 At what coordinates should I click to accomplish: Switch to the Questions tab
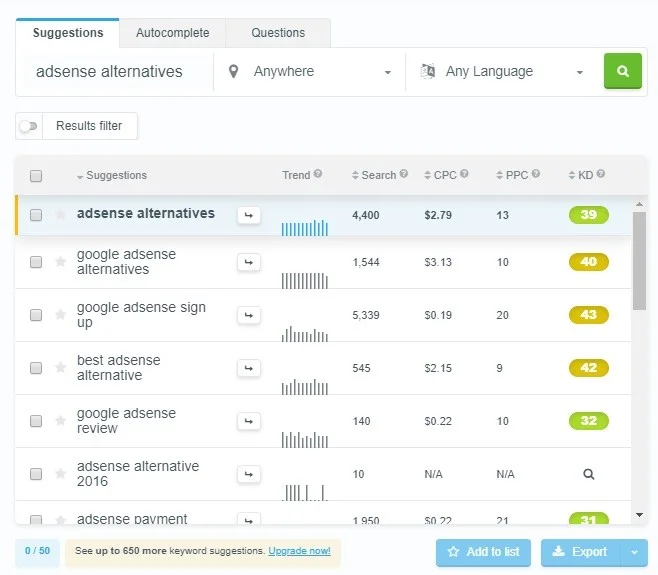click(278, 33)
